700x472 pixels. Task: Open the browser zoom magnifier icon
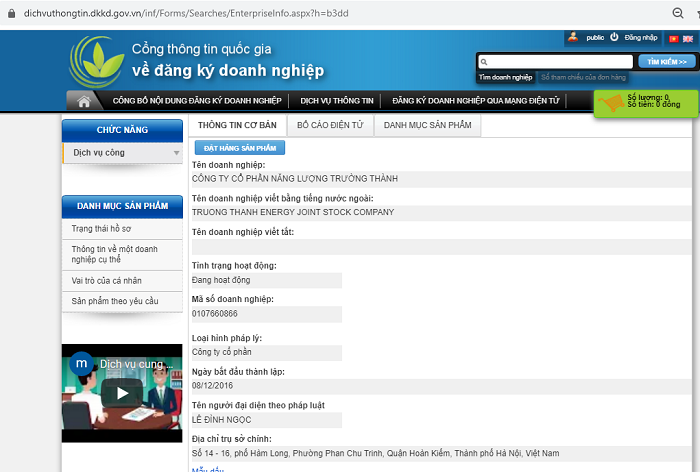(x=677, y=13)
